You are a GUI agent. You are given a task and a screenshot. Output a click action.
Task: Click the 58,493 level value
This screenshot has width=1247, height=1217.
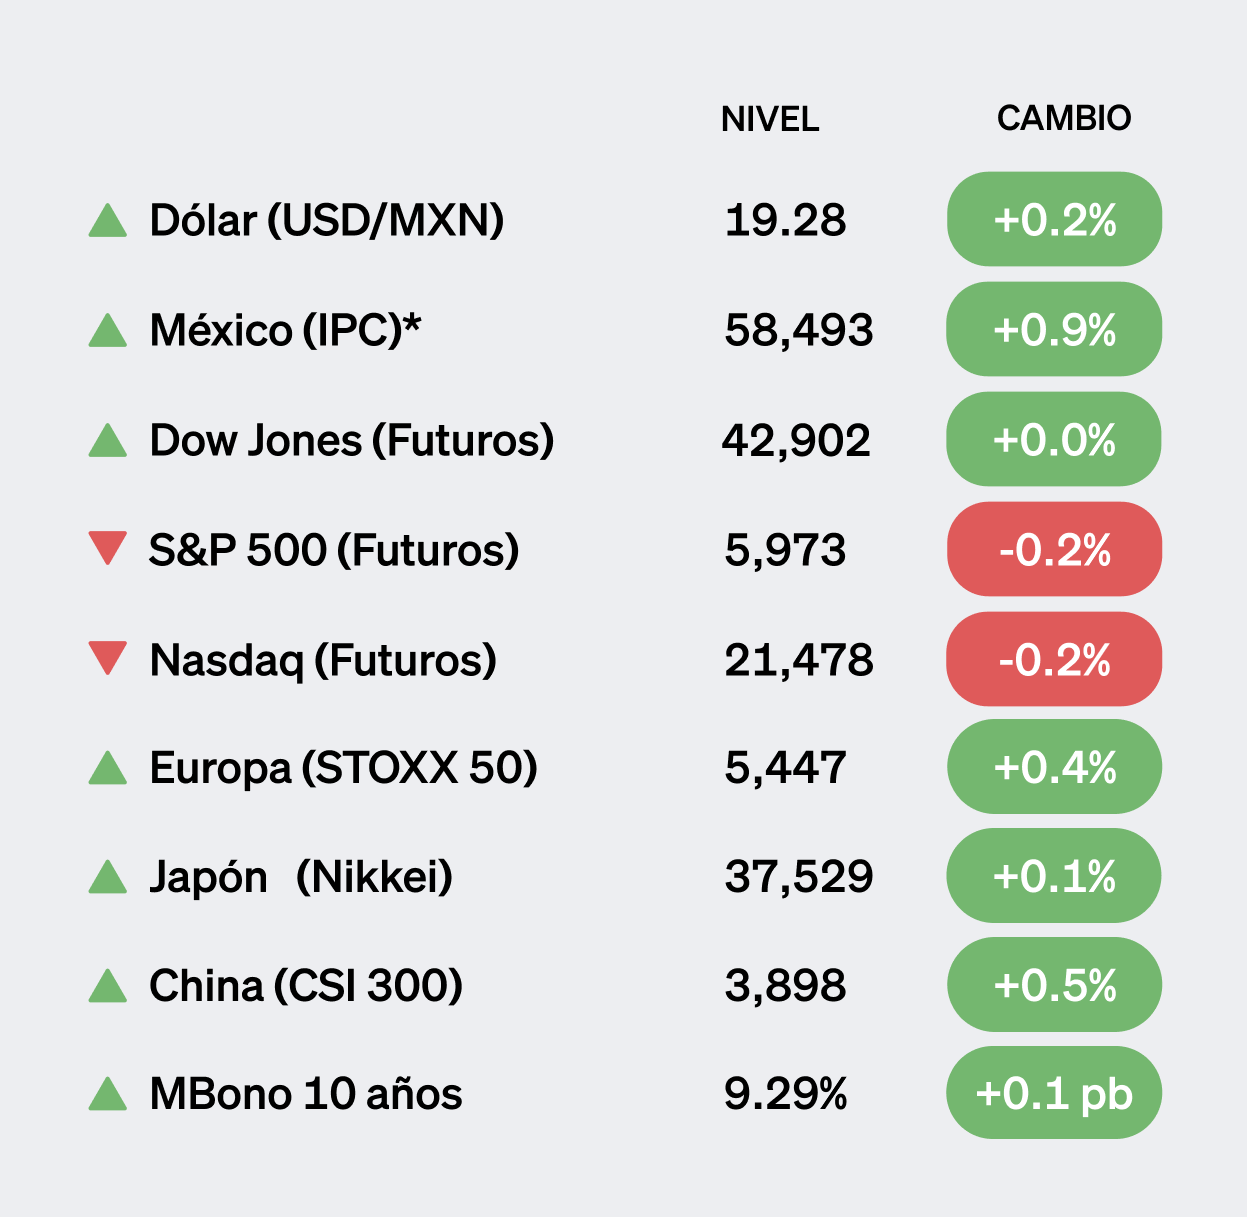(799, 330)
